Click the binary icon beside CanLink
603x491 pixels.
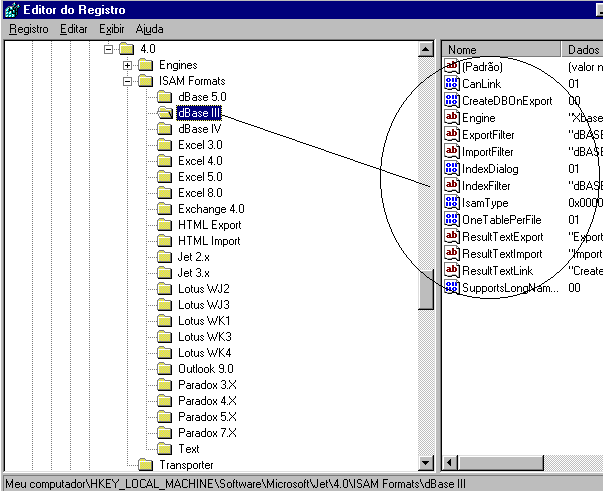point(451,83)
